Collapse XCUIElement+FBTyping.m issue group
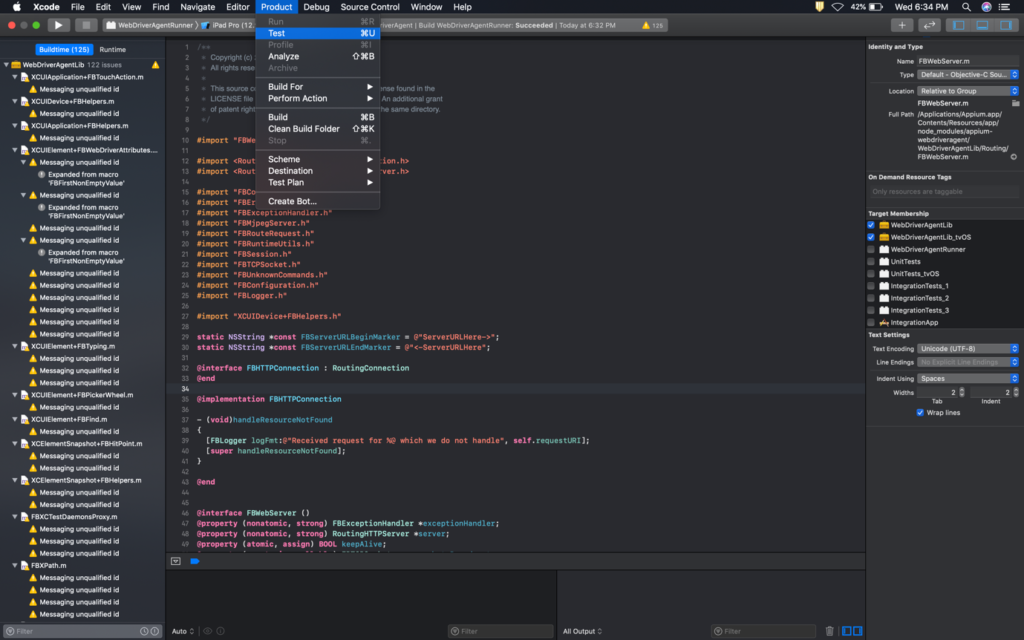This screenshot has width=1024, height=640. click(15, 346)
